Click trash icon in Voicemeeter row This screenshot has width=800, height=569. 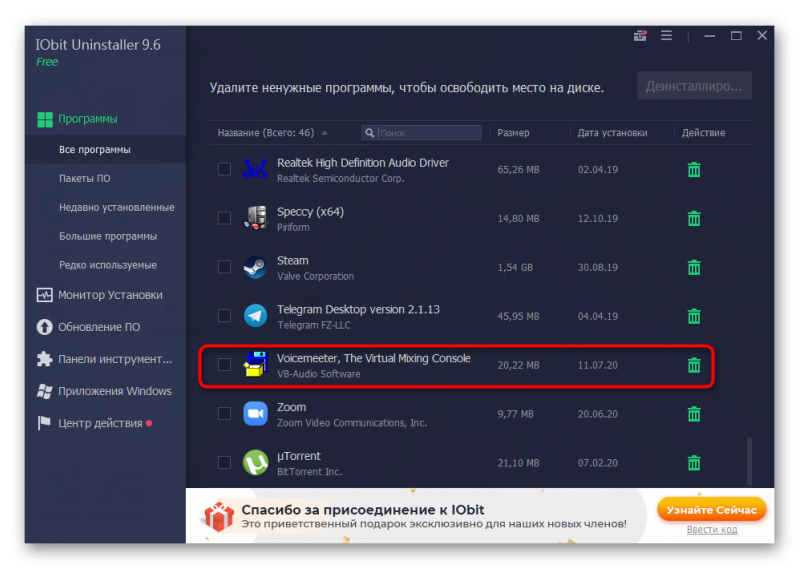click(x=694, y=365)
